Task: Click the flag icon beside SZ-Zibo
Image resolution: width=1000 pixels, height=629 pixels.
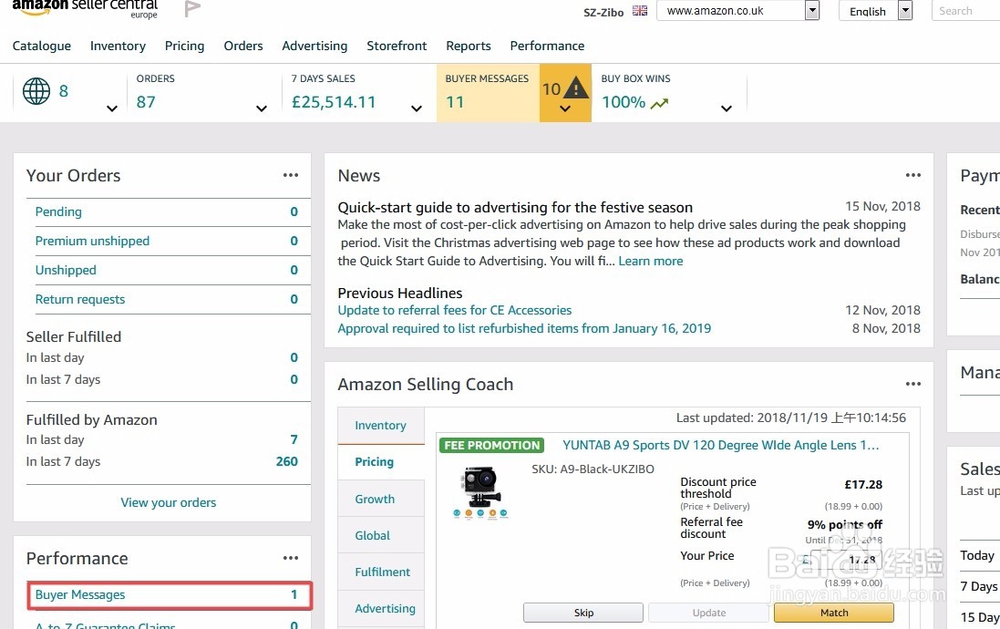Action: [x=638, y=12]
